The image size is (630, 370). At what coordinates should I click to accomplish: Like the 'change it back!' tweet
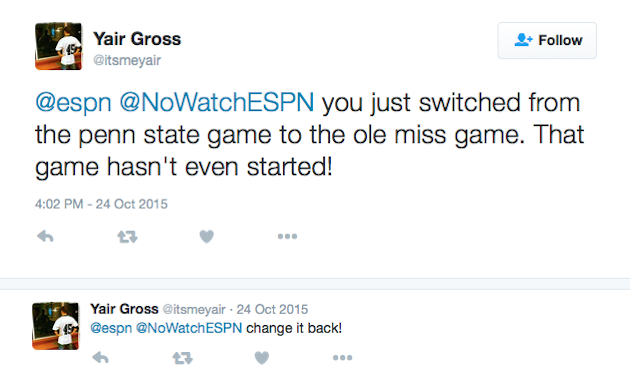(x=262, y=357)
